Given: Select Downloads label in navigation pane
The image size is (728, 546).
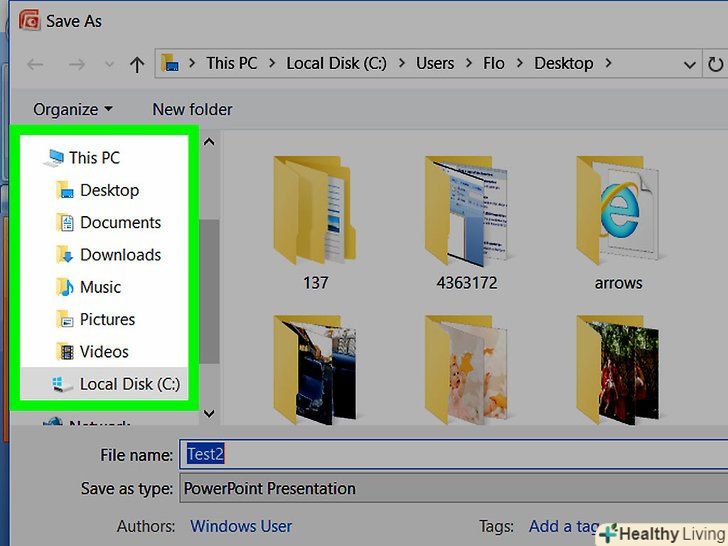Looking at the screenshot, I should pyautogui.click(x=121, y=255).
